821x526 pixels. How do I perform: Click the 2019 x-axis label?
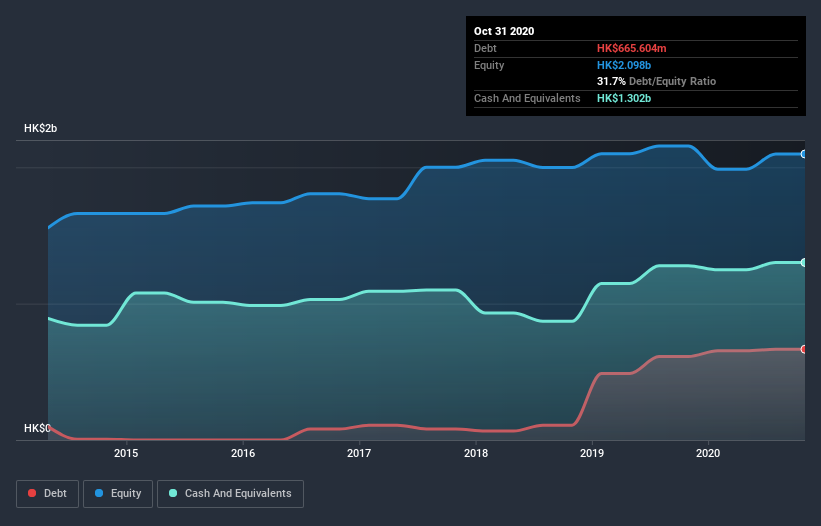[592, 453]
